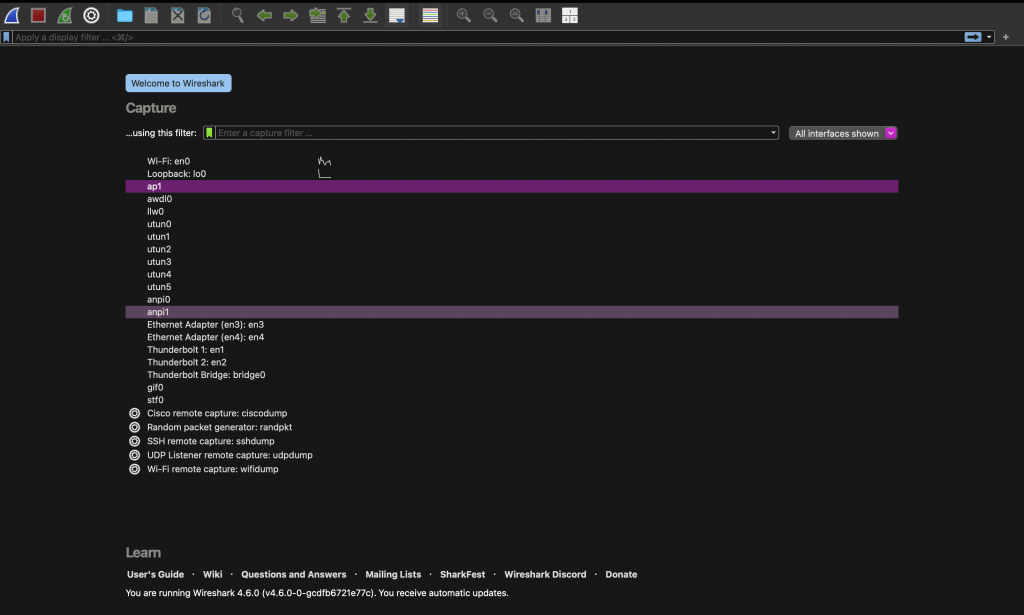Toggle auto-scroll during live capture icon
The height and width of the screenshot is (615, 1024).
tap(397, 15)
